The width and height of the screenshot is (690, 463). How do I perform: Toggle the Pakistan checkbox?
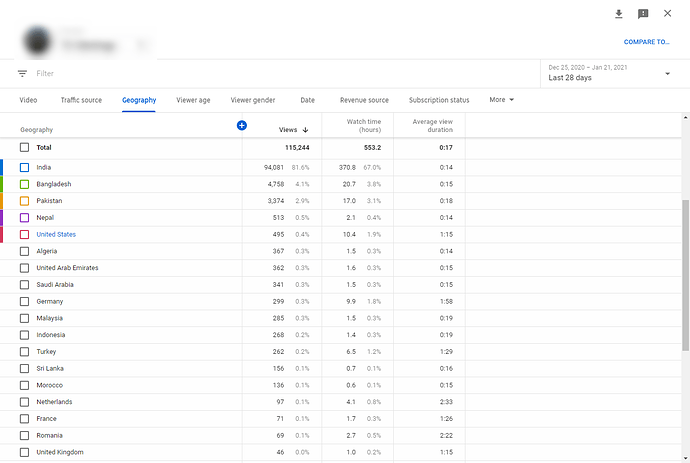25,201
